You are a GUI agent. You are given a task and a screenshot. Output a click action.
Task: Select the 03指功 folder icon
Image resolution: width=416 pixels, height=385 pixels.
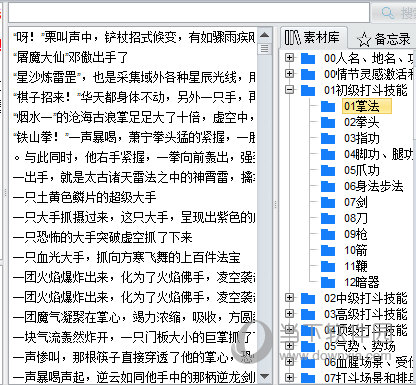[328, 138]
